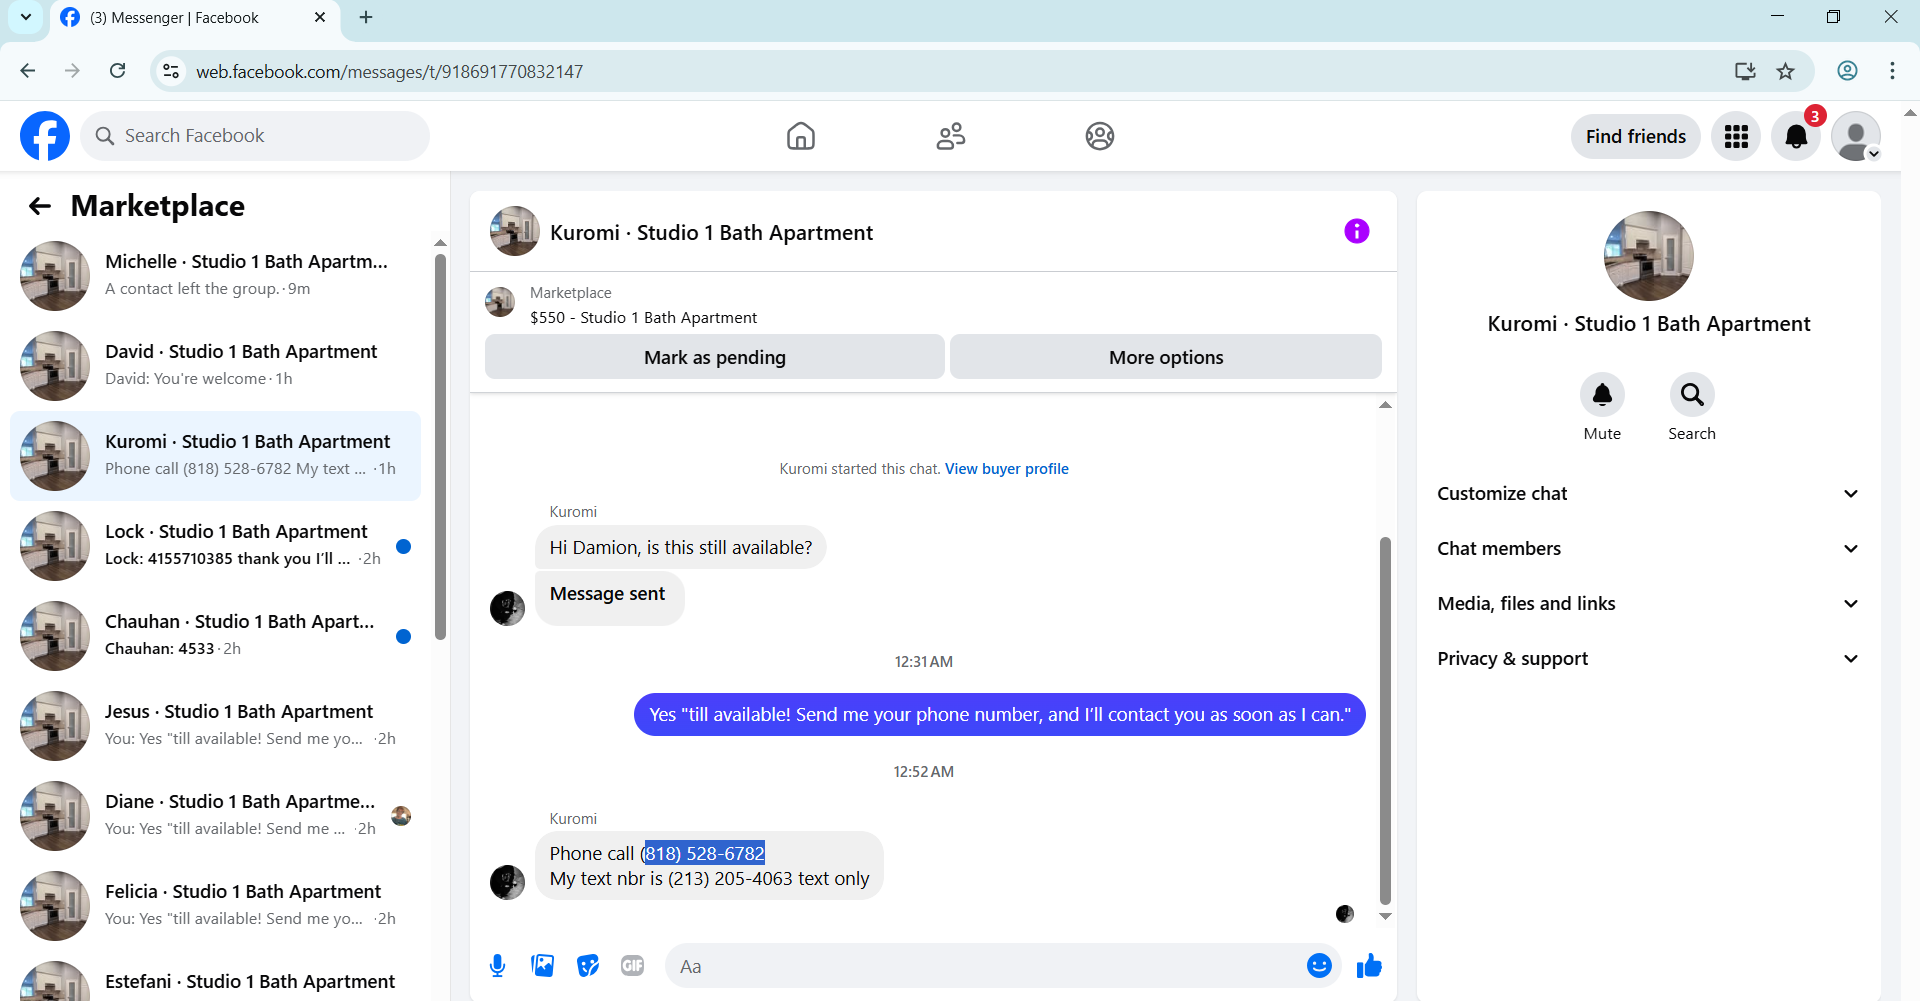The image size is (1920, 1001).
Task: Focus the Search Facebook field
Action: click(x=255, y=136)
